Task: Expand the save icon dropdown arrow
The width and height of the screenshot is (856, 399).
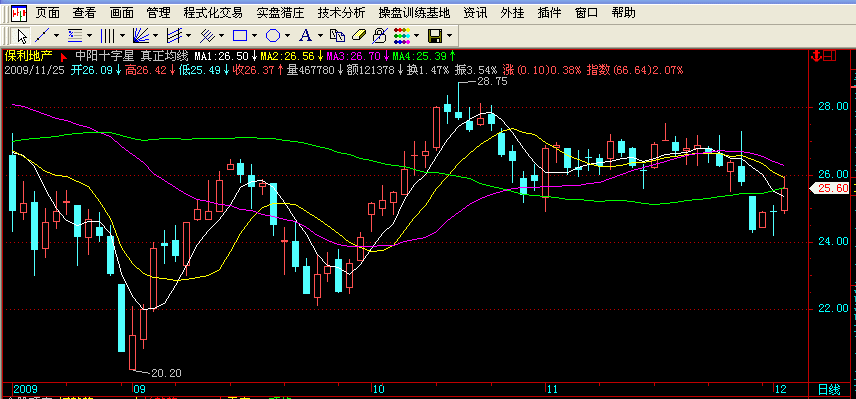Action: click(450, 37)
